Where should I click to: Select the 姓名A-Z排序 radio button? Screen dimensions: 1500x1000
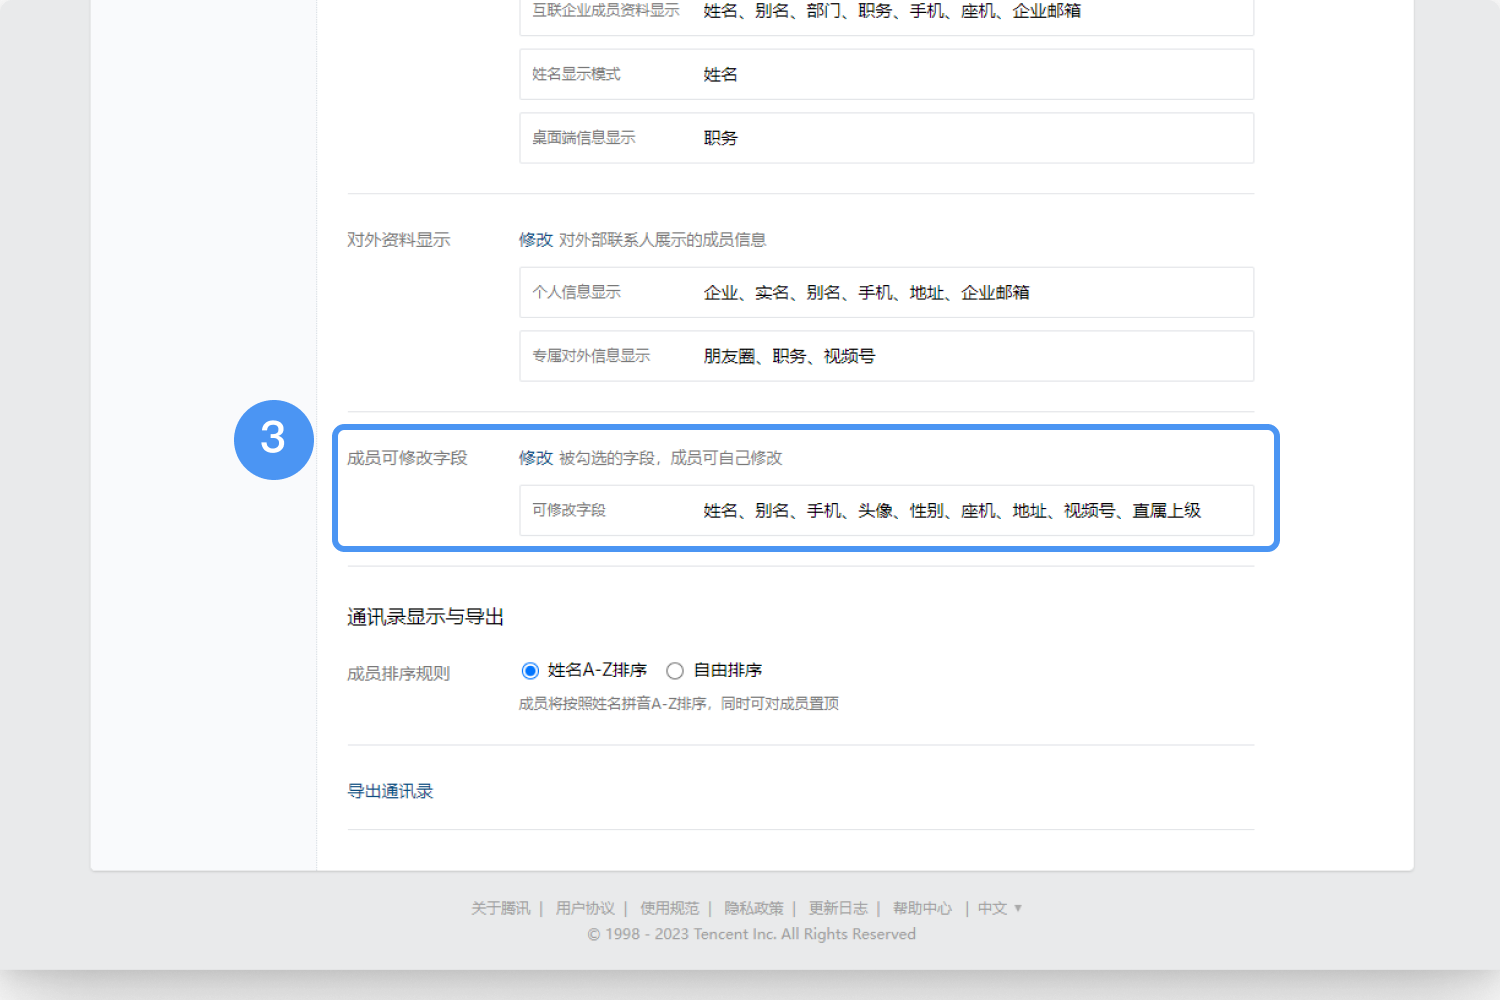click(530, 671)
